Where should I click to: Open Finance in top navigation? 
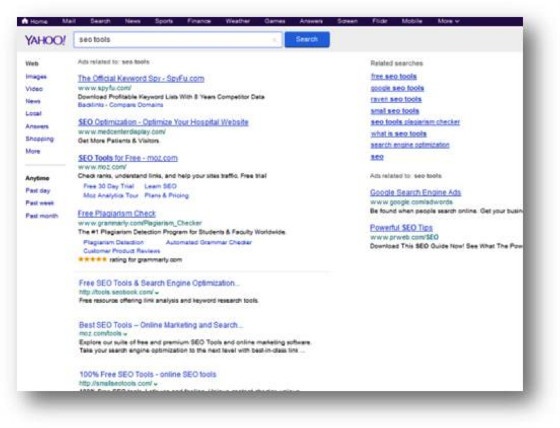tap(199, 21)
